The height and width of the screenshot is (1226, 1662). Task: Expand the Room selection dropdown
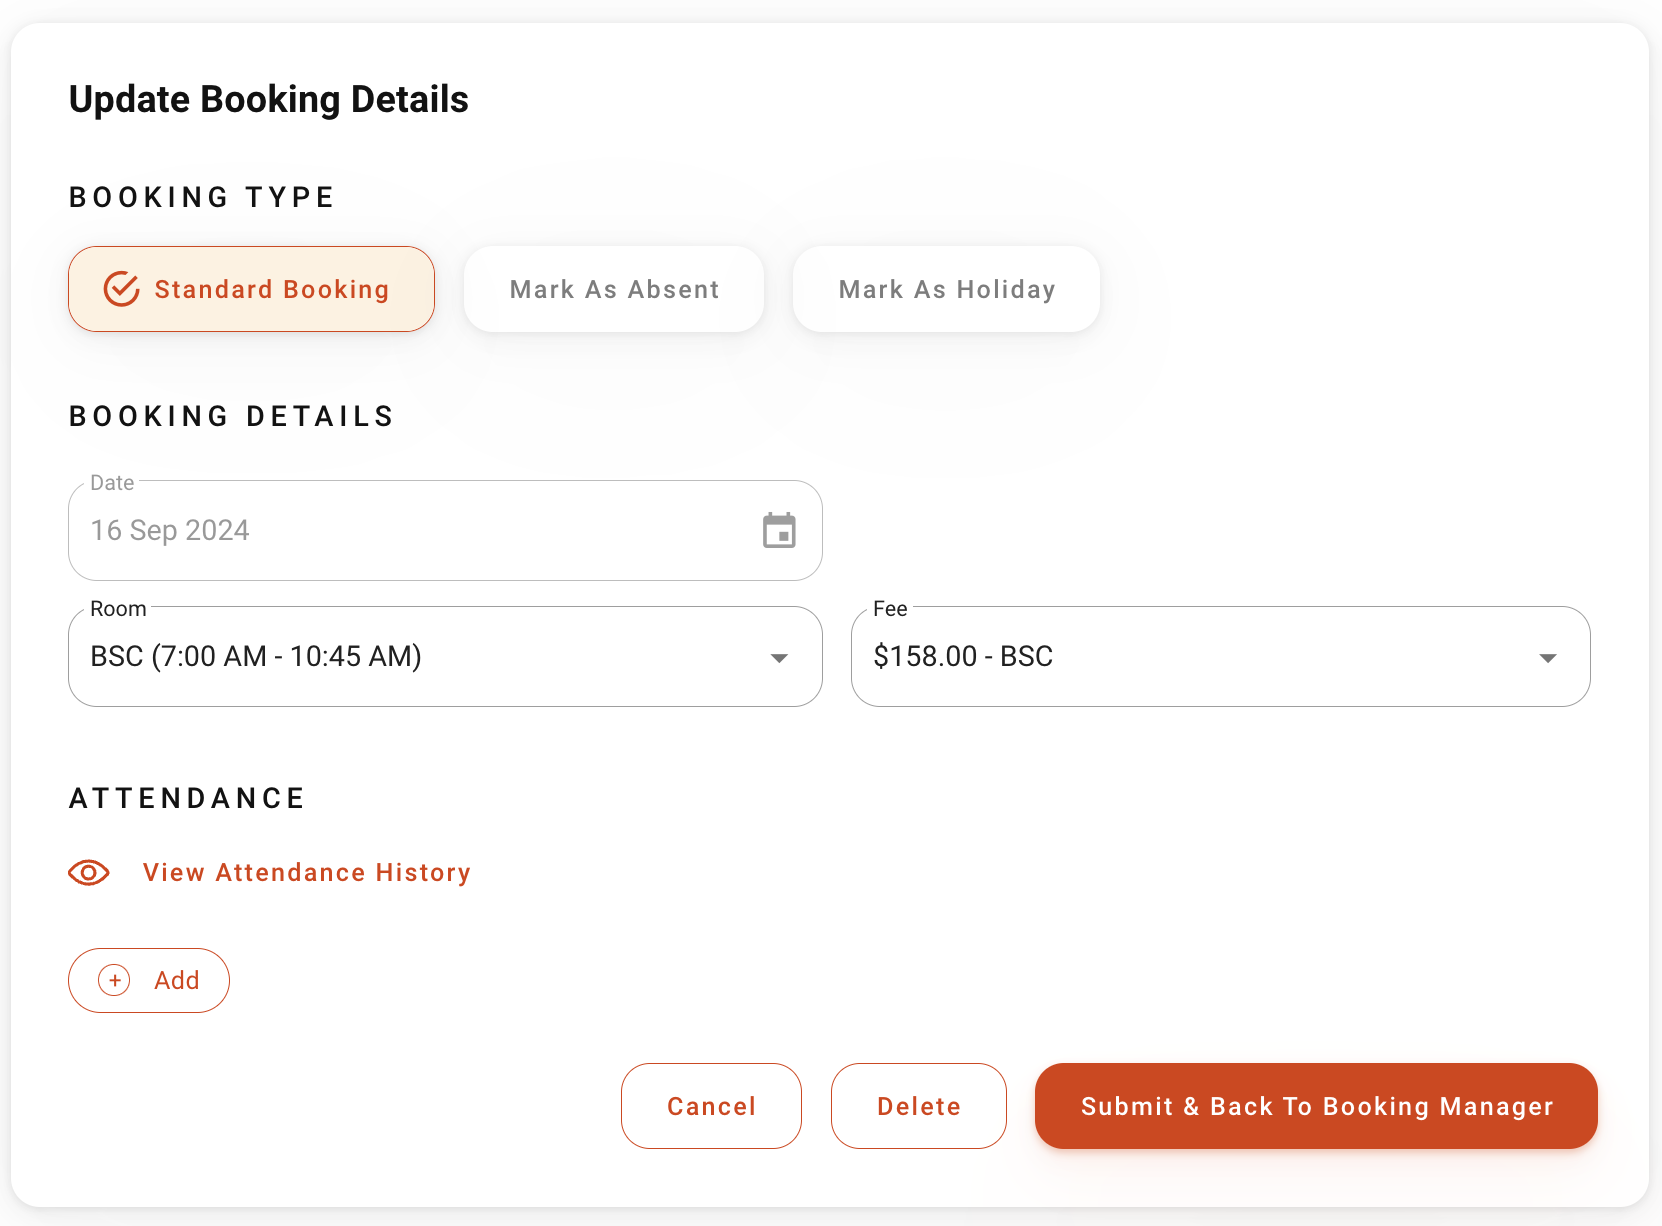[x=445, y=656]
